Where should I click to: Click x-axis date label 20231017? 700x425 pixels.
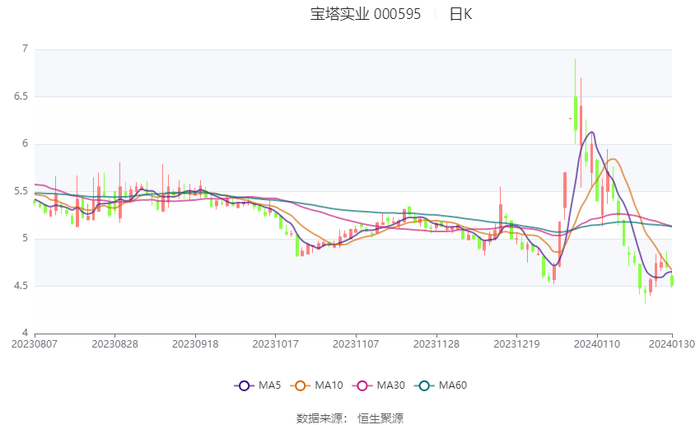pyautogui.click(x=275, y=344)
